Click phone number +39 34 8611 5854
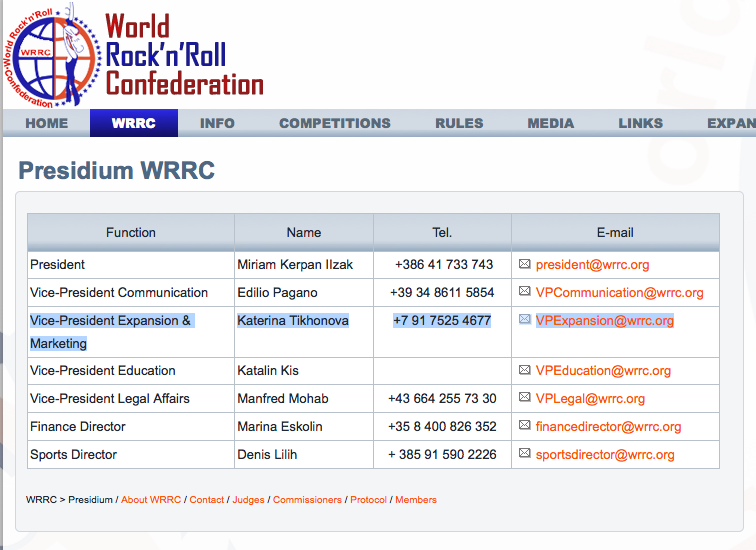Screen dimensions: 756x550 coord(442,293)
